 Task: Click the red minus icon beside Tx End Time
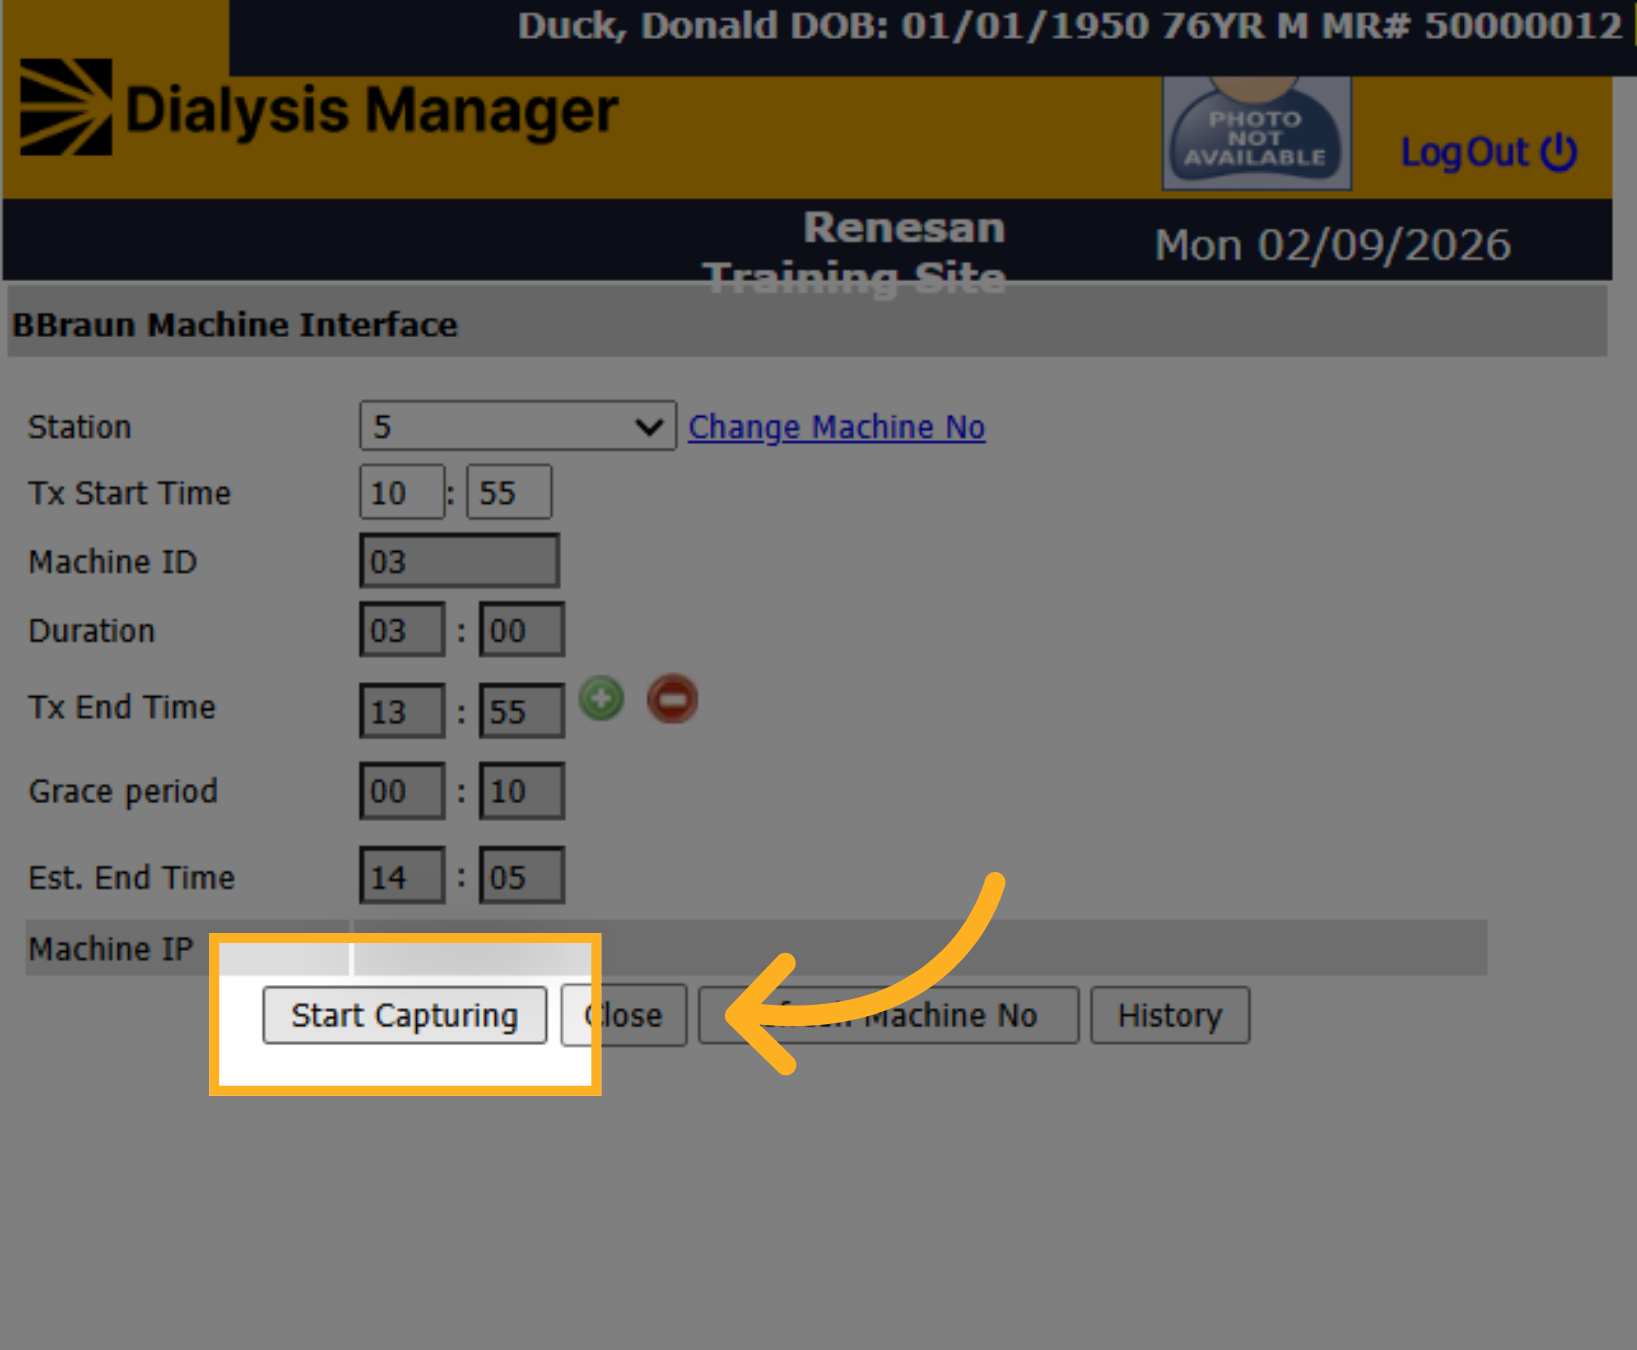[672, 698]
